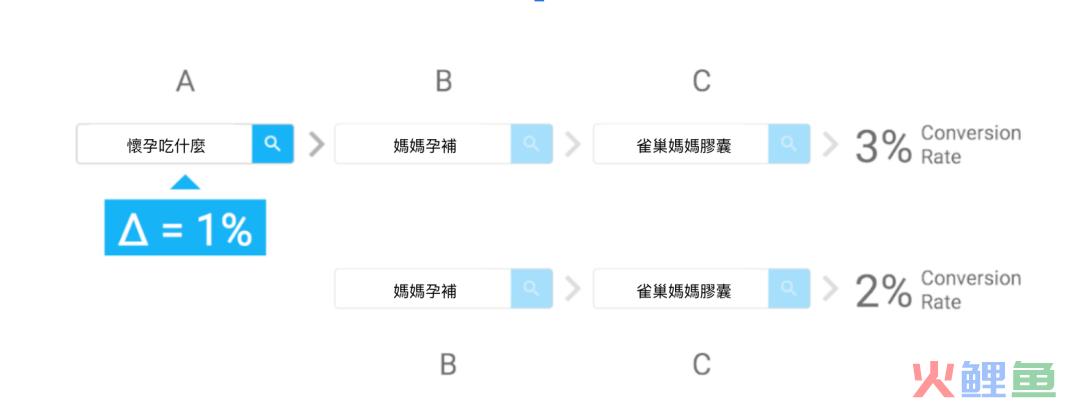Click search icon of bottom-row 雀巢媽媽膠囊 box
1080x403 pixels.
789,289
